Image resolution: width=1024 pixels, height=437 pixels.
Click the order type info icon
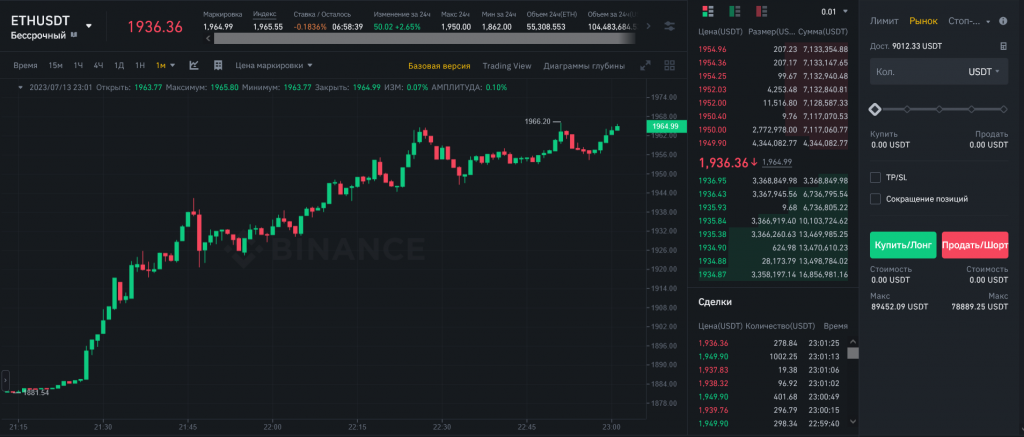[x=1003, y=20]
